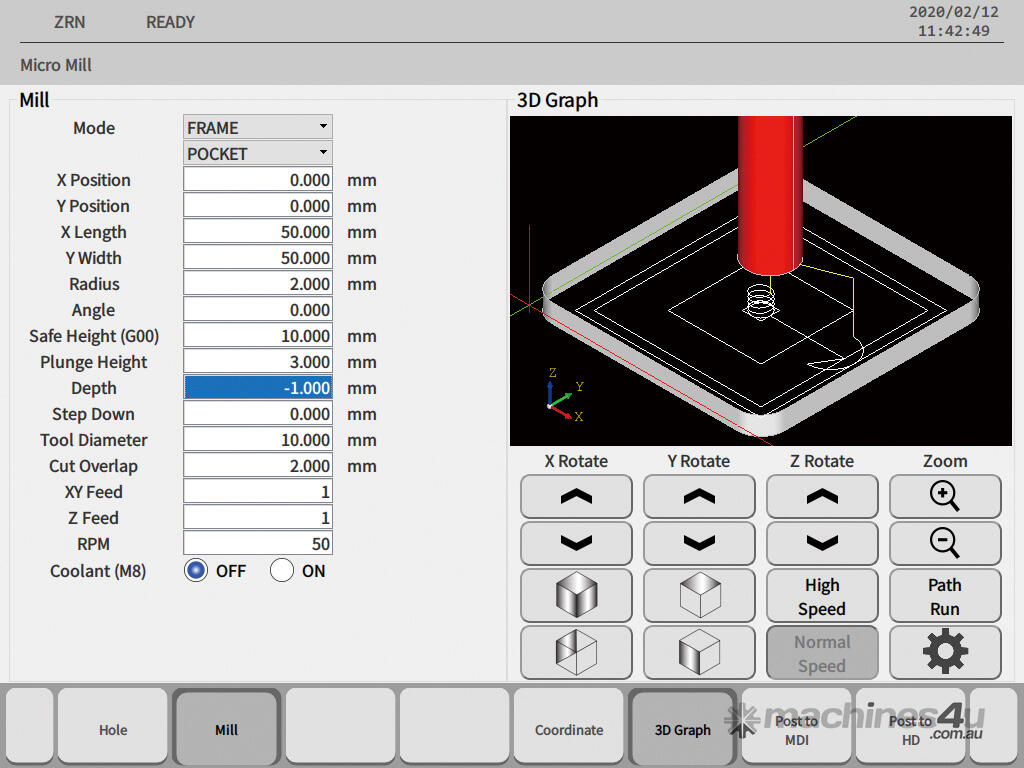Select the fully shaded cube view icon
This screenshot has height=768, width=1024.
click(576, 596)
